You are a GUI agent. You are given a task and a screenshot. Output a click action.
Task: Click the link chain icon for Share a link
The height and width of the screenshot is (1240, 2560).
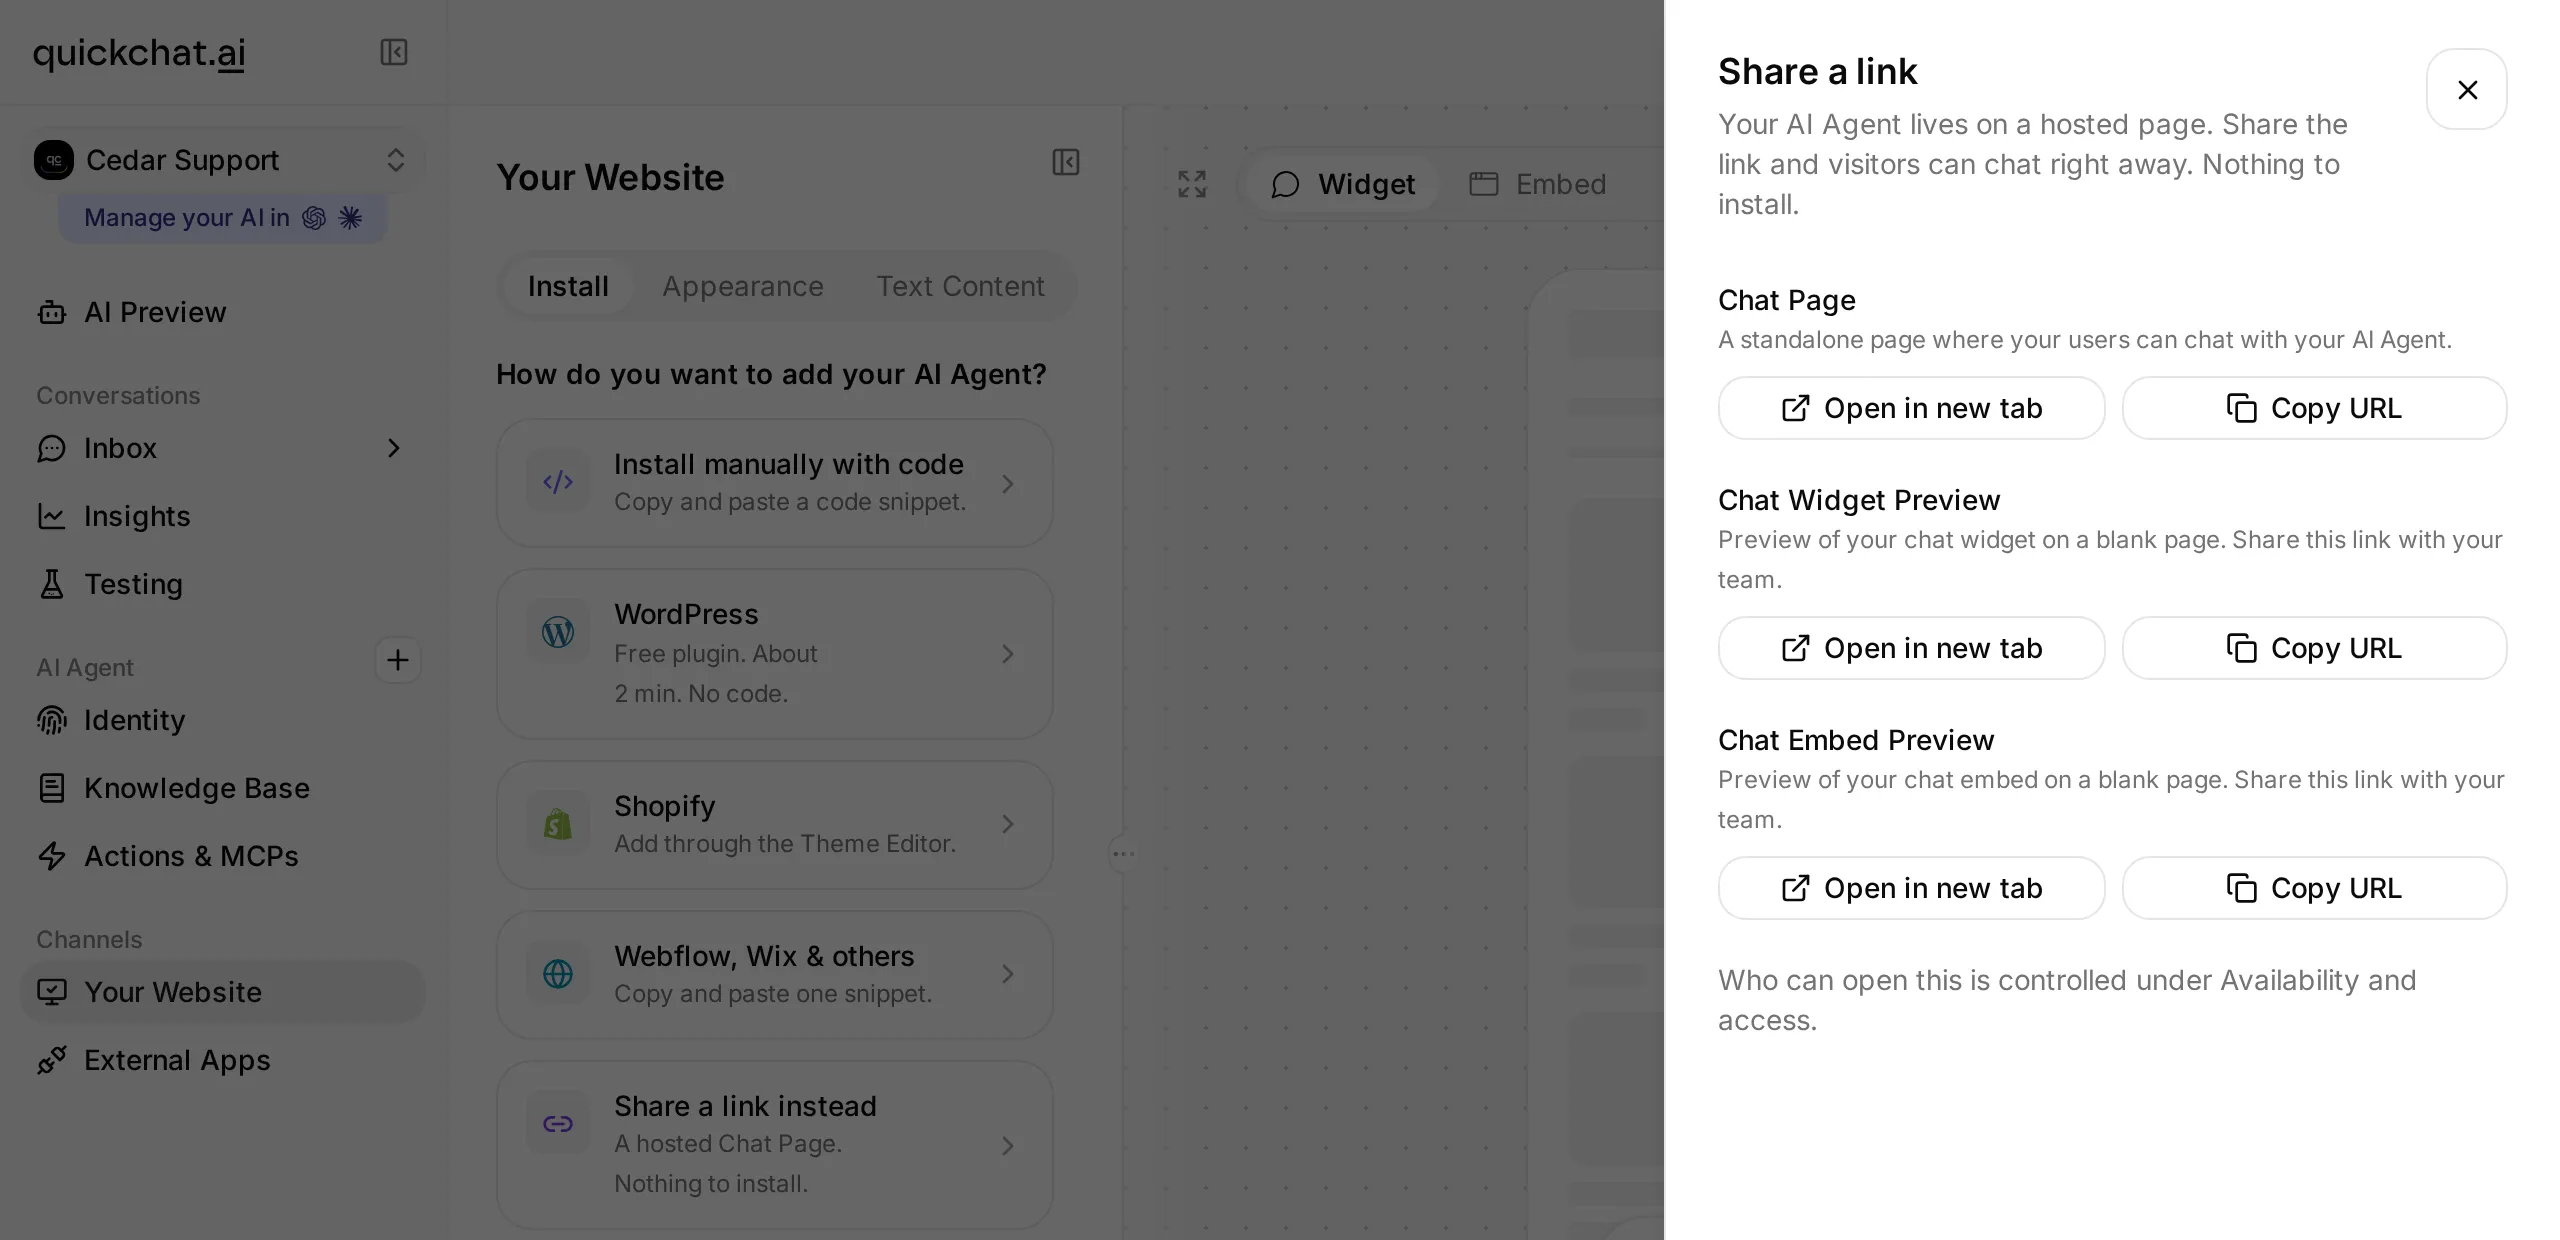click(x=558, y=1124)
